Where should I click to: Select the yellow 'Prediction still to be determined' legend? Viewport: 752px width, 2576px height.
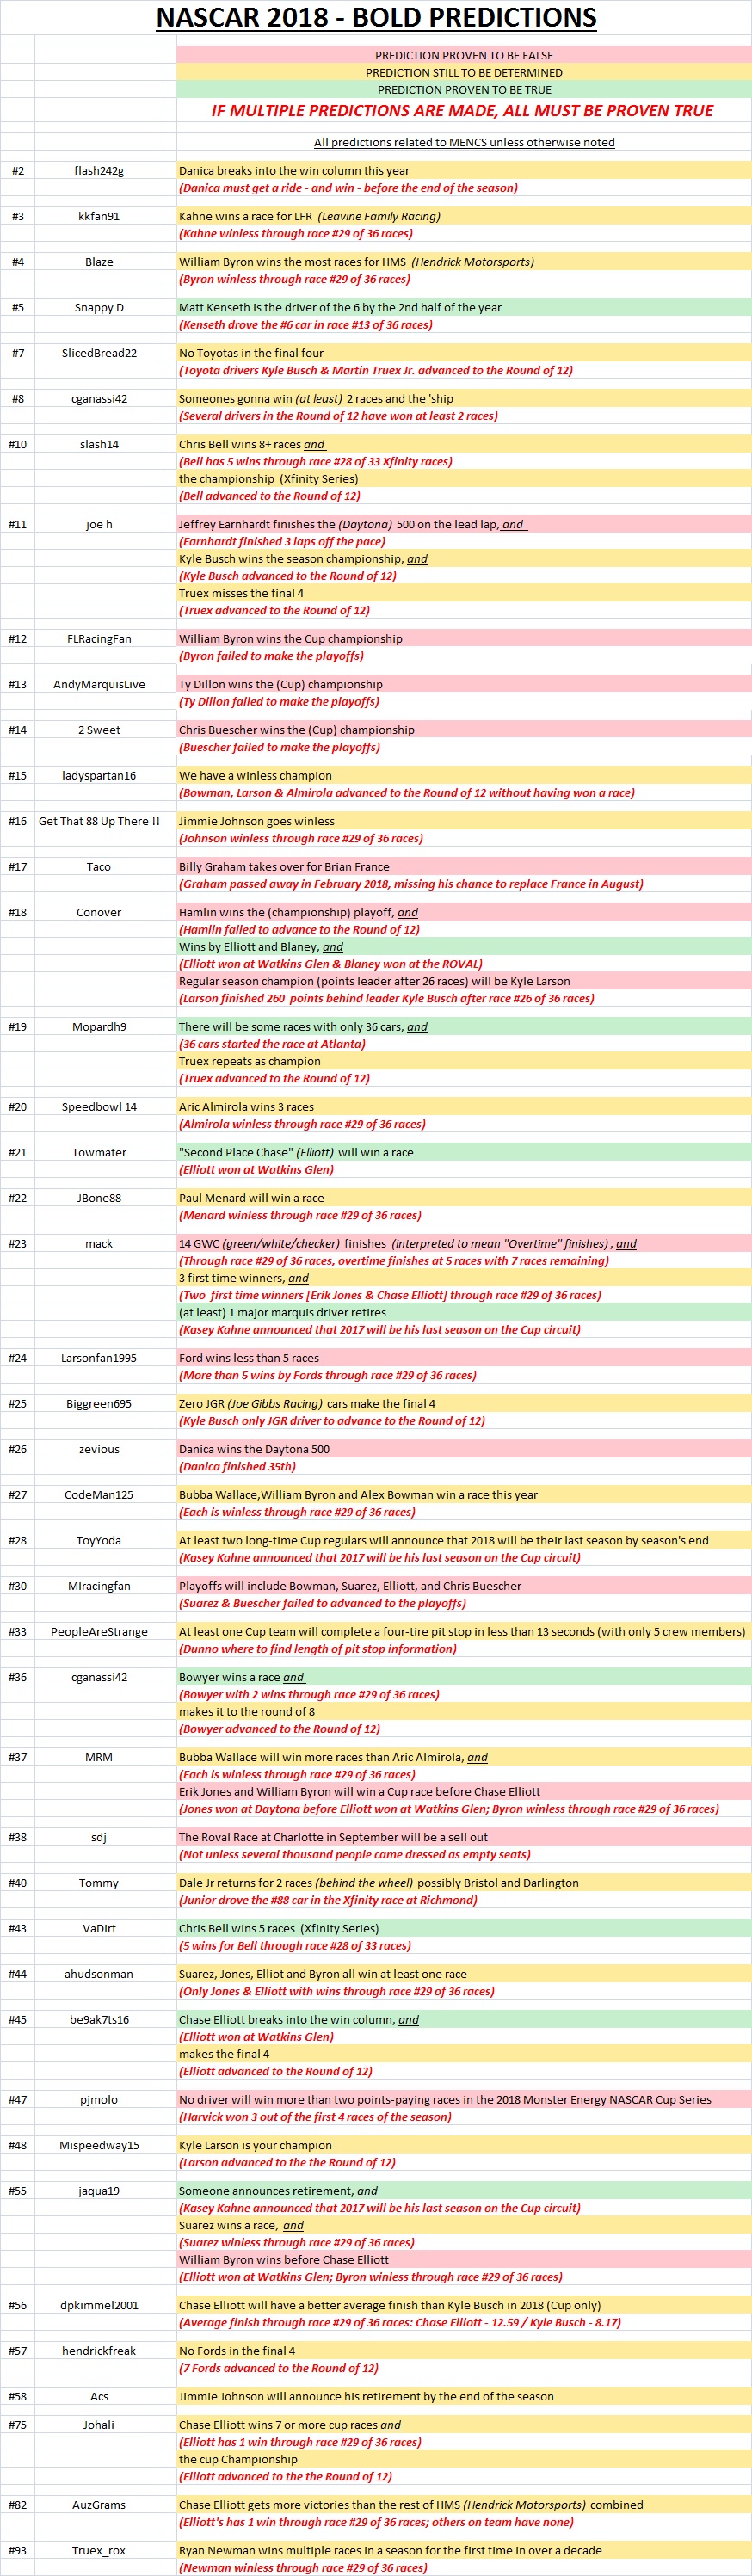[x=463, y=73]
